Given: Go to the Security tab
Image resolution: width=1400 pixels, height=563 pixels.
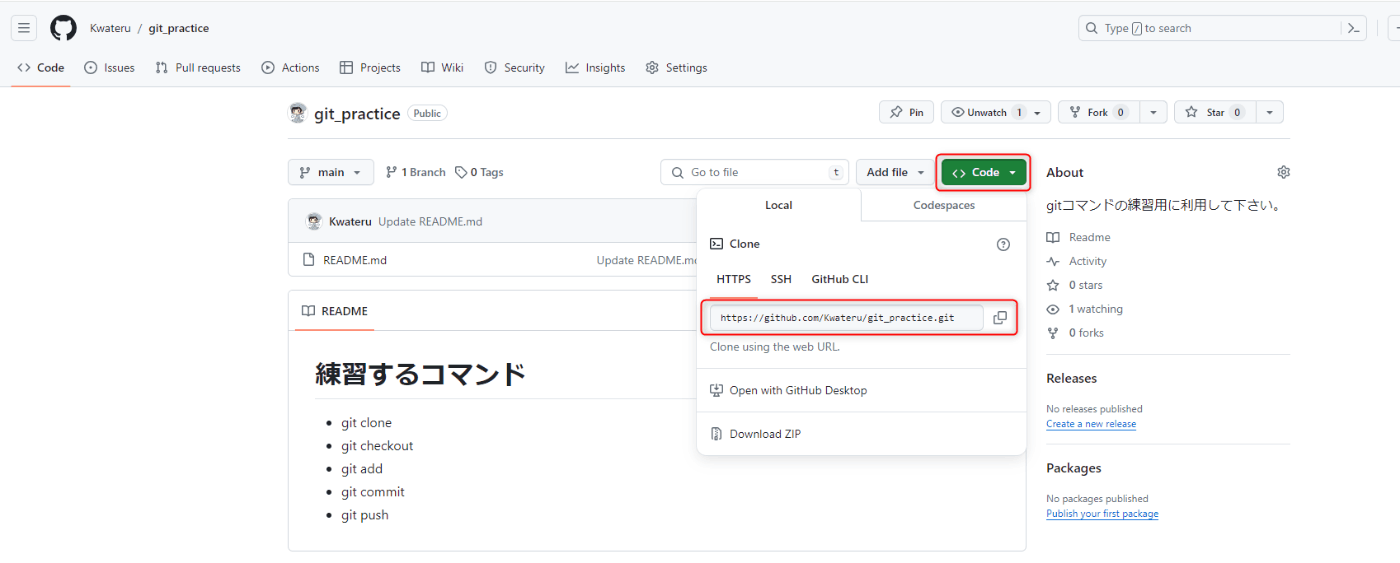Looking at the screenshot, I should [x=514, y=68].
